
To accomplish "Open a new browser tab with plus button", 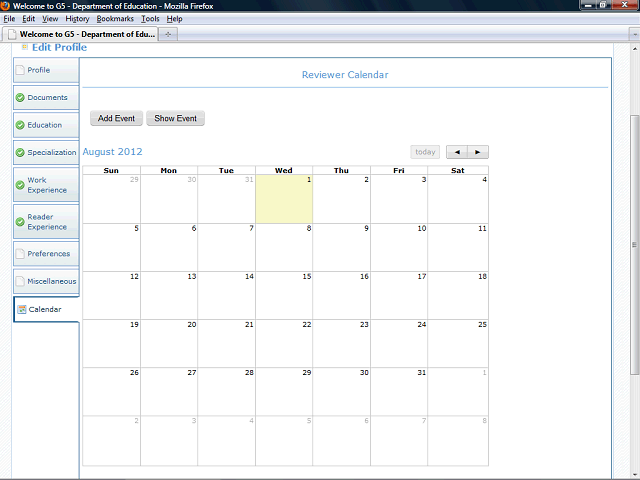I will point(168,34).
